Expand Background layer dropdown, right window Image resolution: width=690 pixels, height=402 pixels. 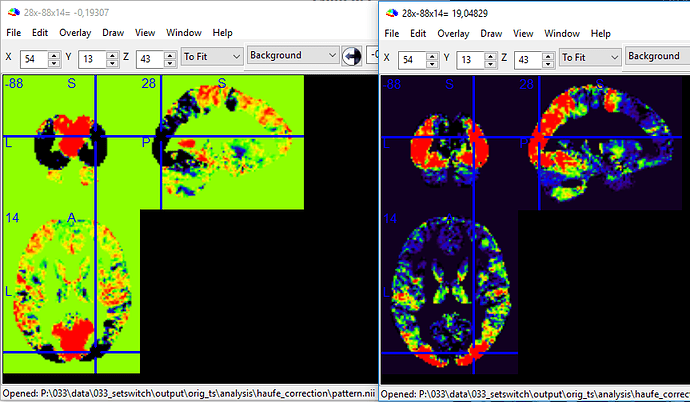coord(657,56)
